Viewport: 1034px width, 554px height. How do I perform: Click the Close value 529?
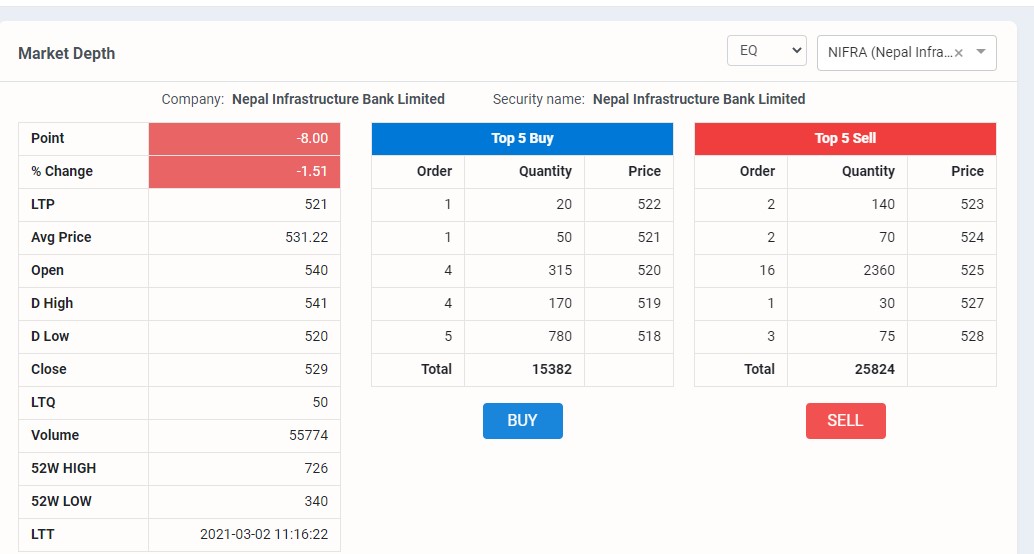(x=317, y=369)
